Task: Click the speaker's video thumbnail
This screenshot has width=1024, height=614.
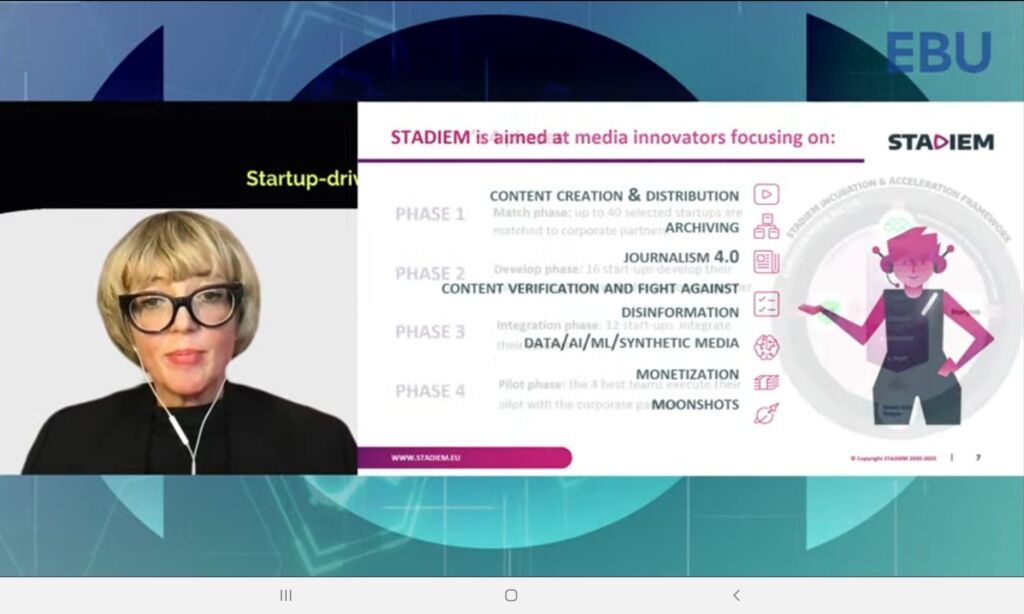Action: pos(178,341)
